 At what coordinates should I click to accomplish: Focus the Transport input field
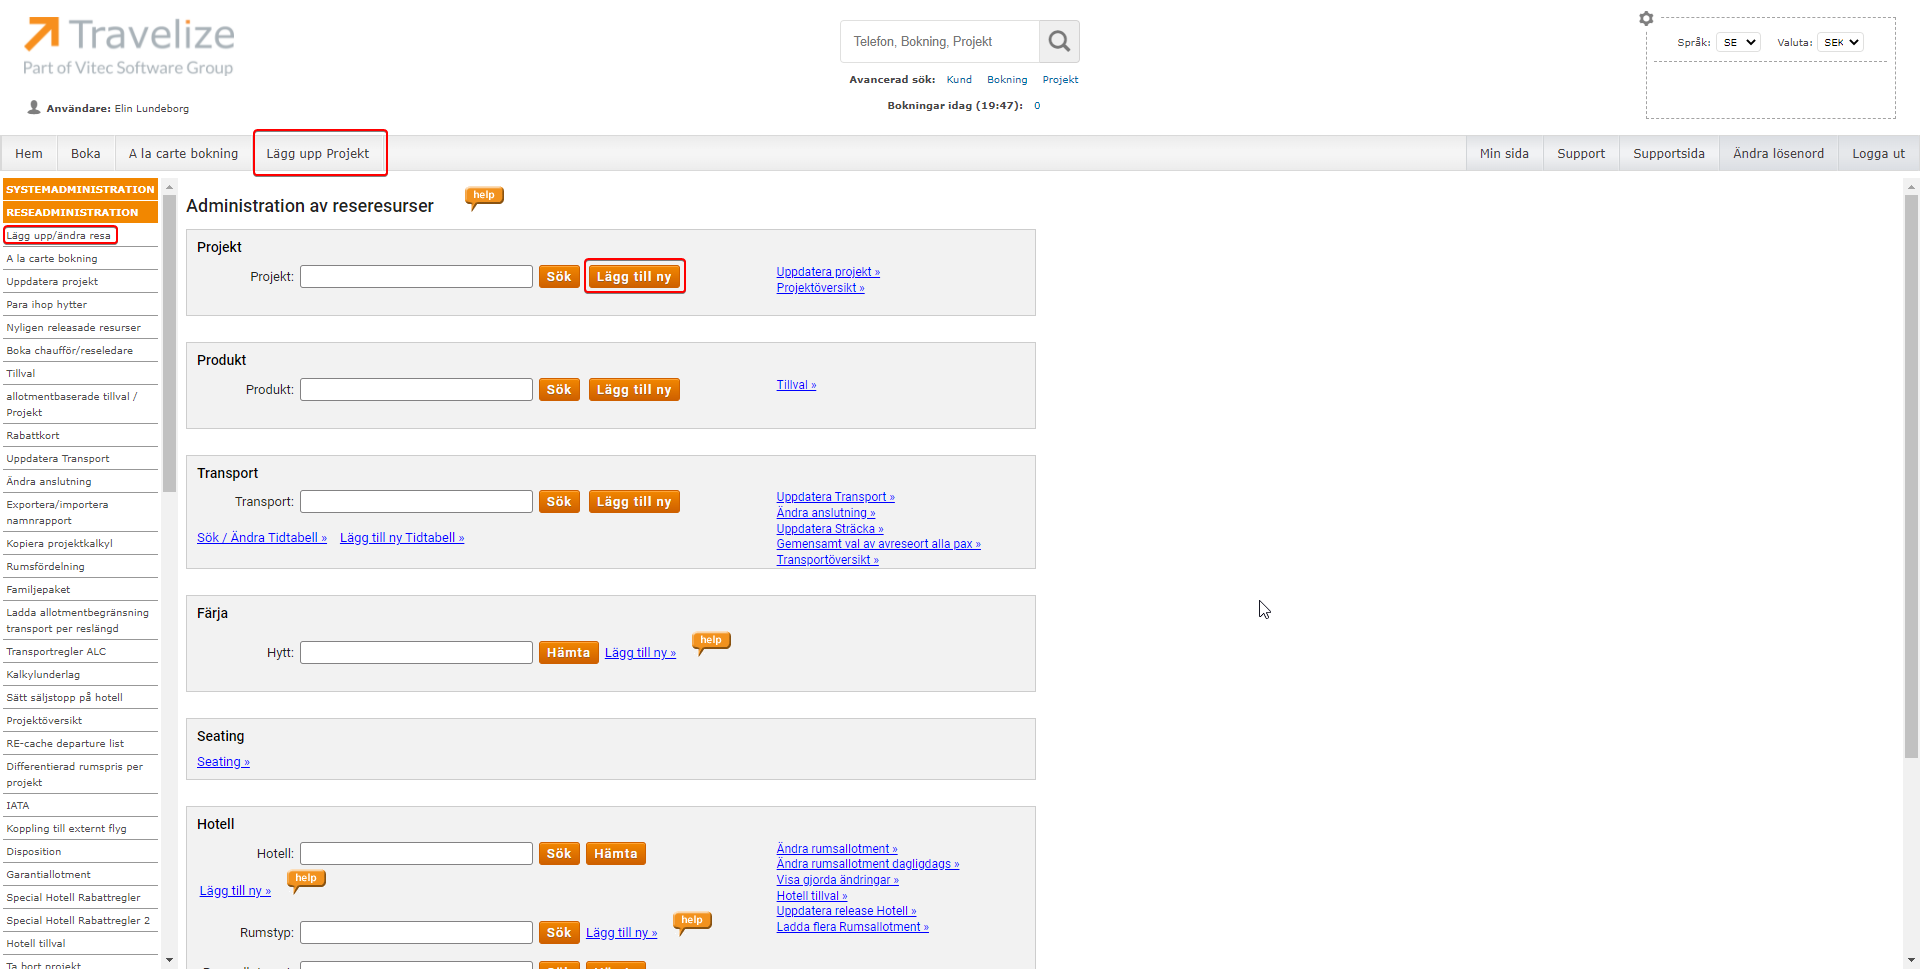pyautogui.click(x=416, y=502)
